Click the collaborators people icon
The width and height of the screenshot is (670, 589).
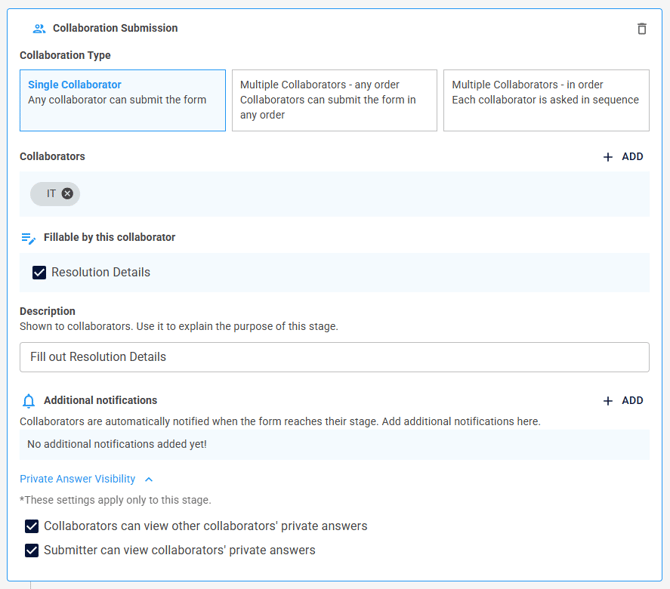point(39,29)
